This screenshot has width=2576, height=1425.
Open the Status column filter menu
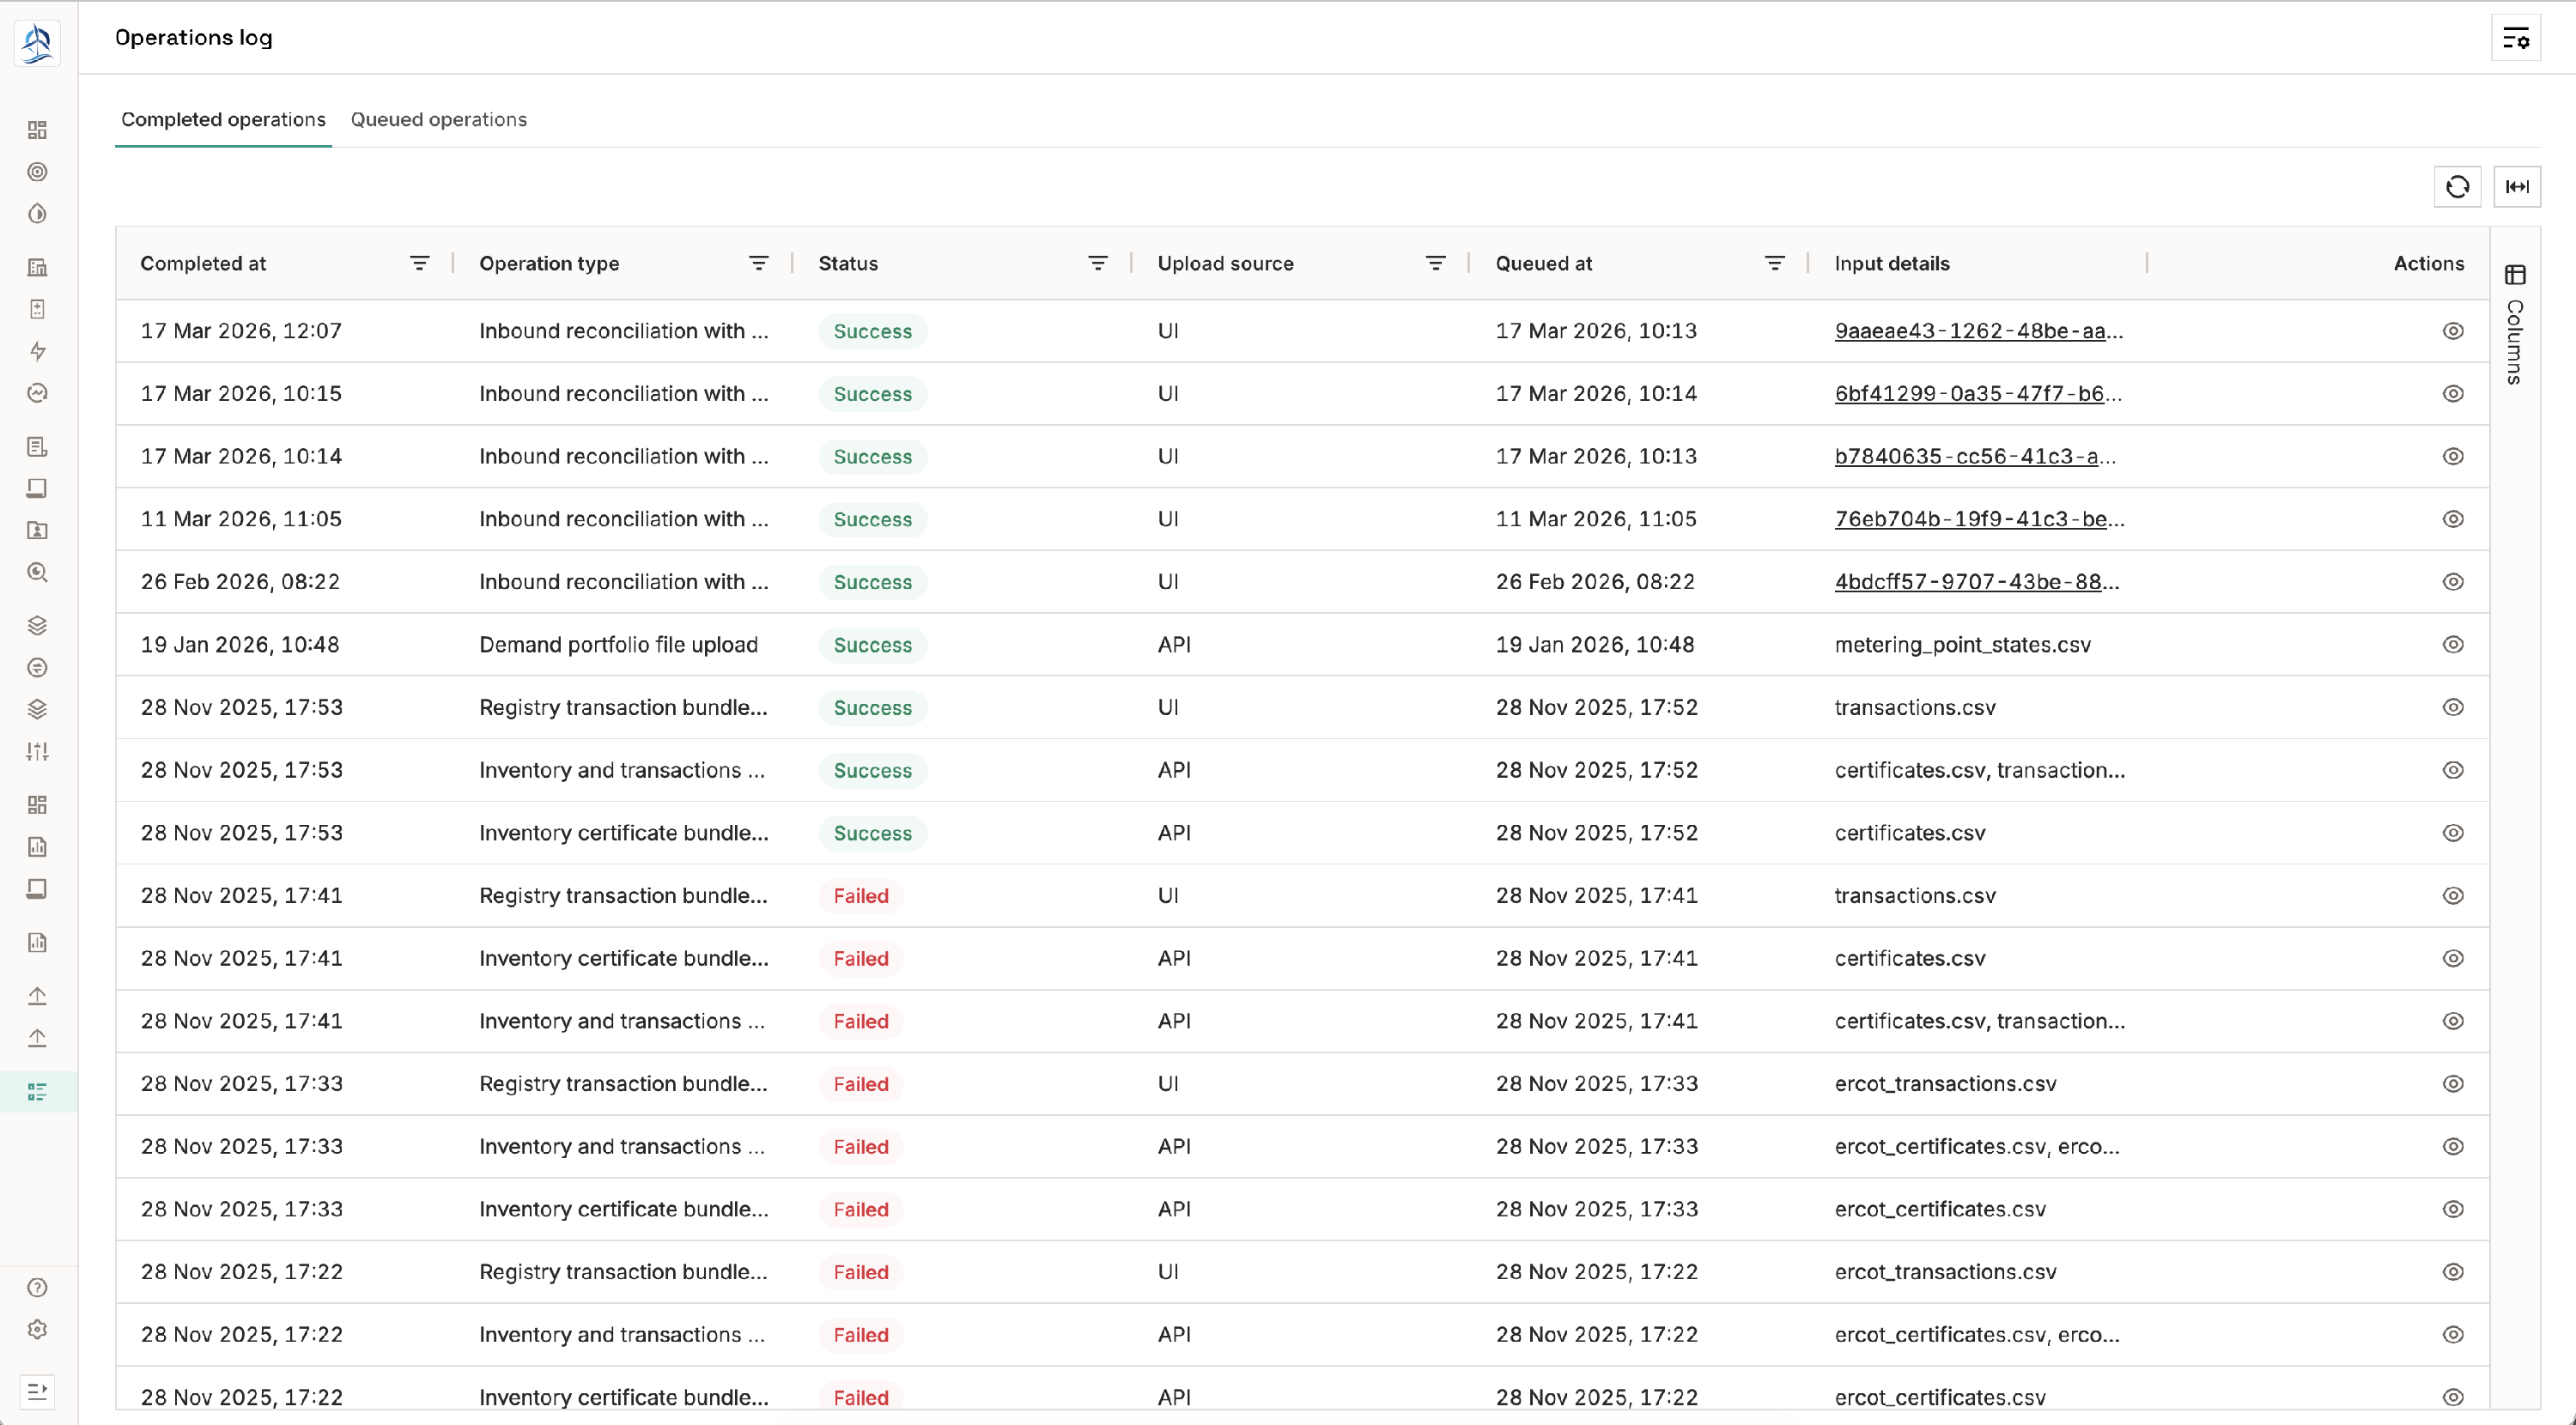(1097, 263)
